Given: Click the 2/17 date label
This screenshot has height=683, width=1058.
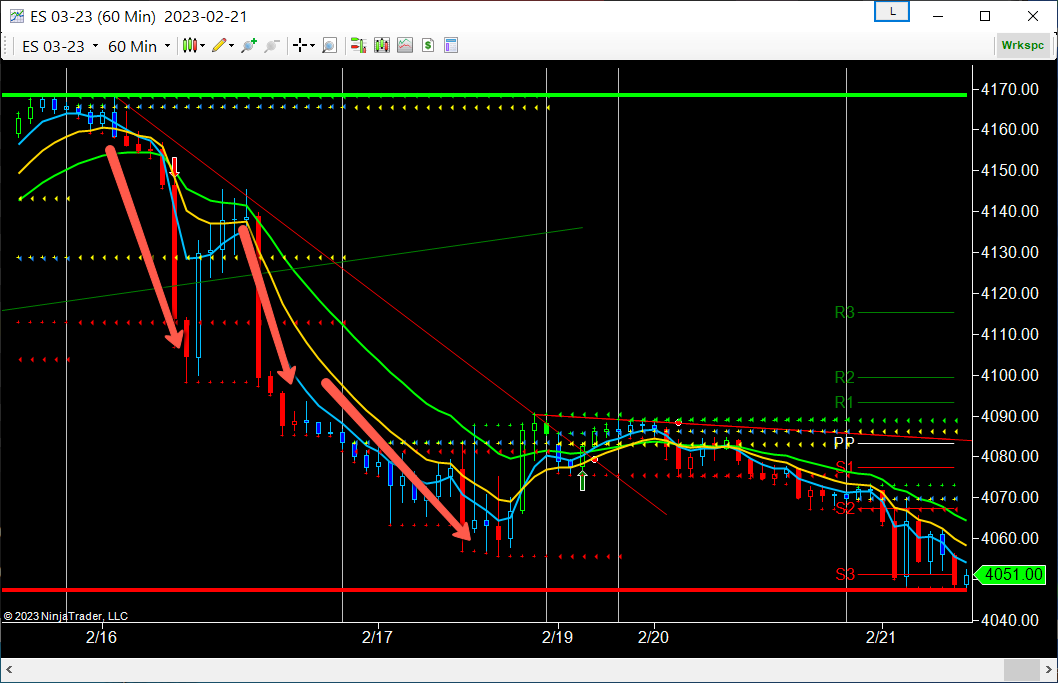Looking at the screenshot, I should [x=377, y=637].
